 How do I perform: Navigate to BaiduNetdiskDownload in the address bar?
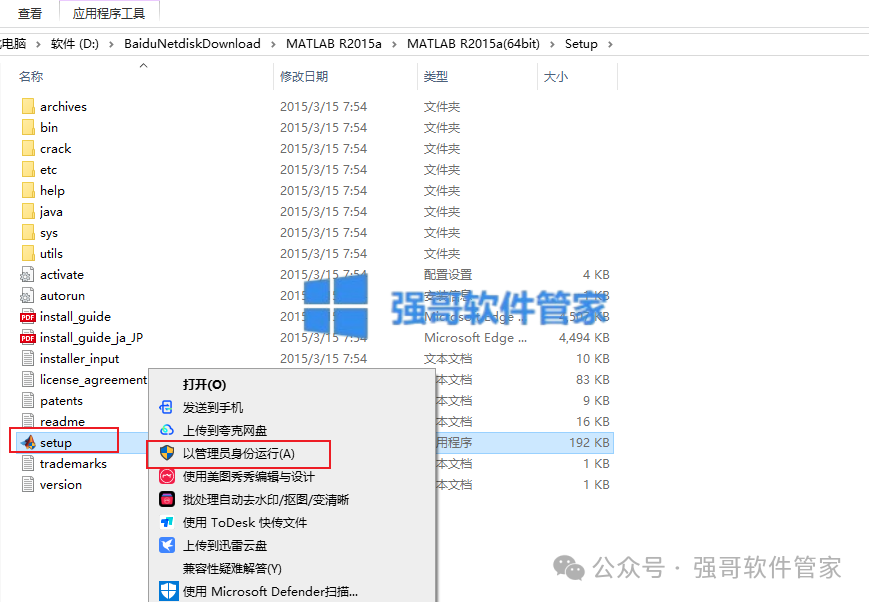192,44
